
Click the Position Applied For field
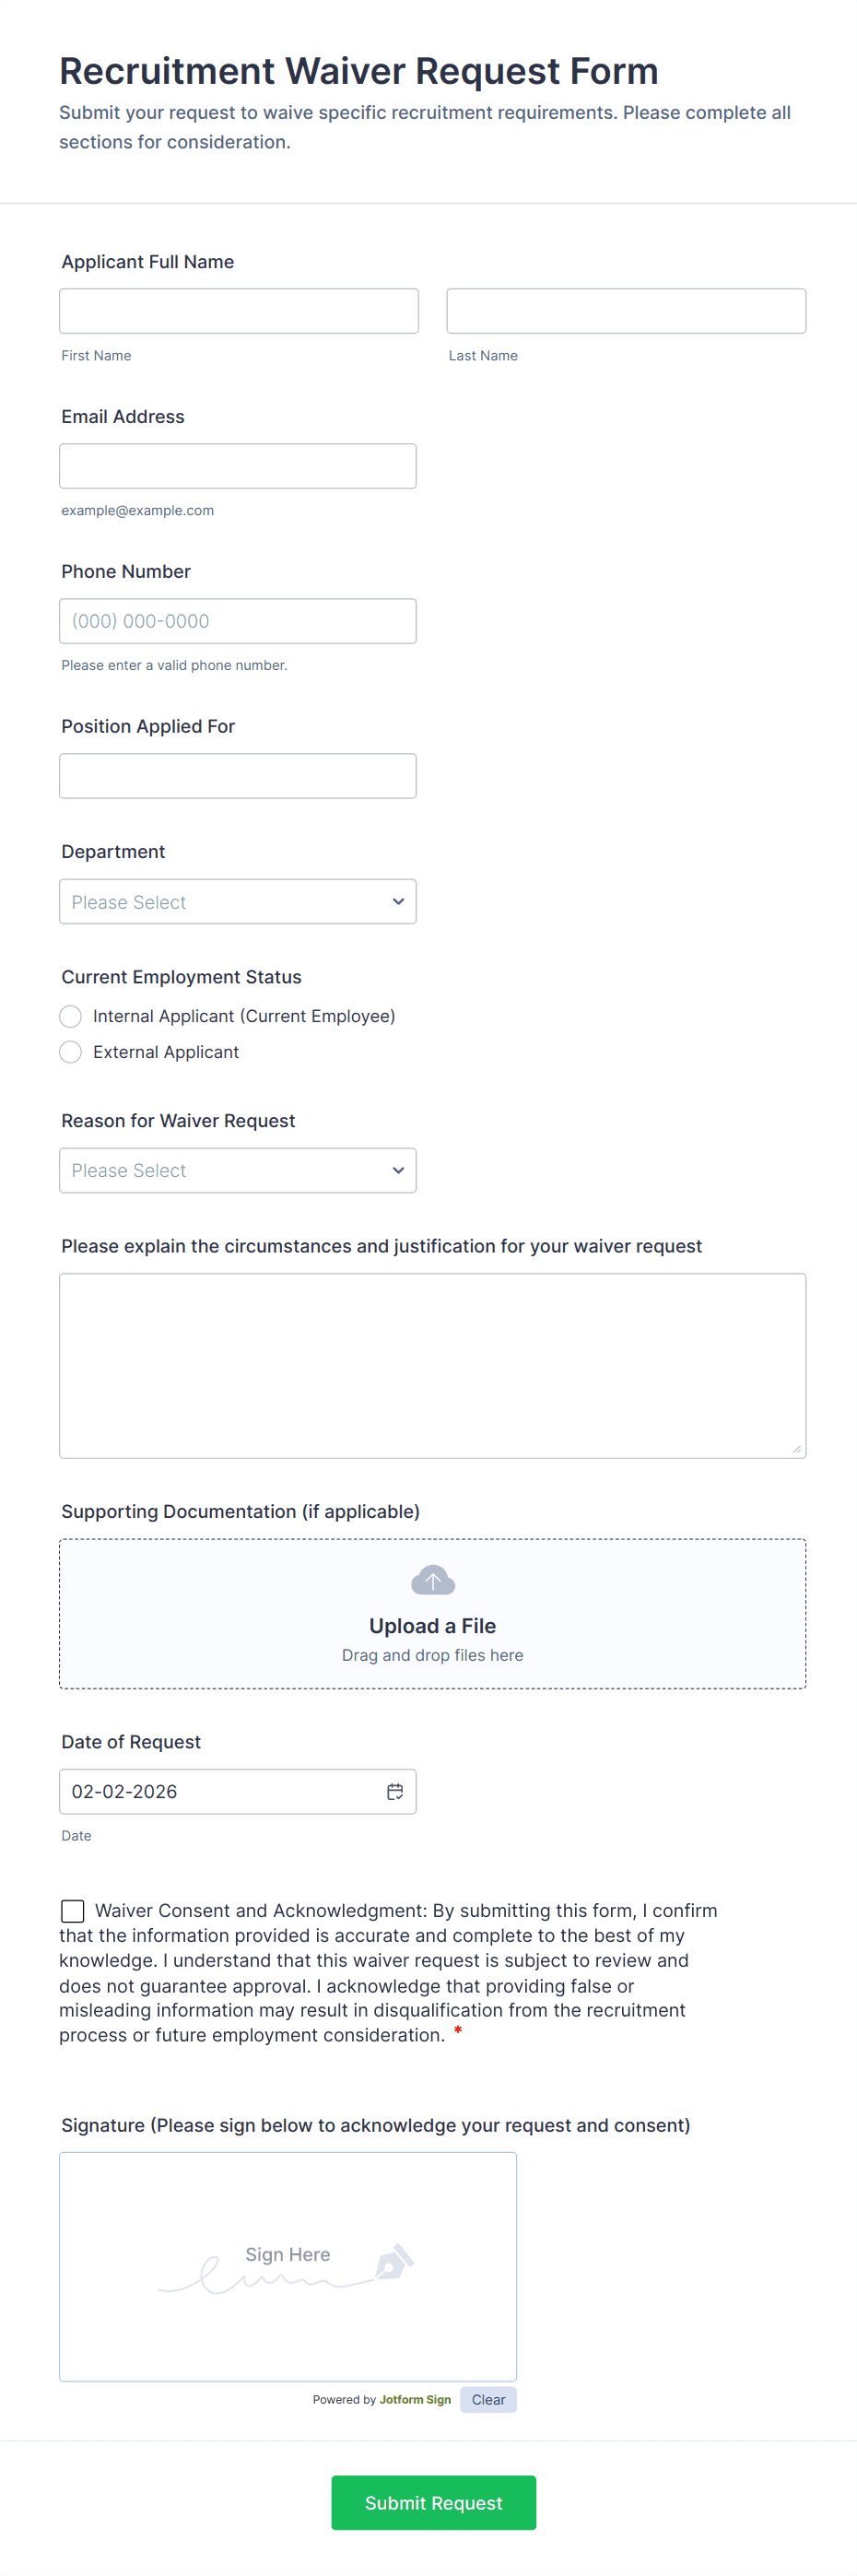(238, 776)
